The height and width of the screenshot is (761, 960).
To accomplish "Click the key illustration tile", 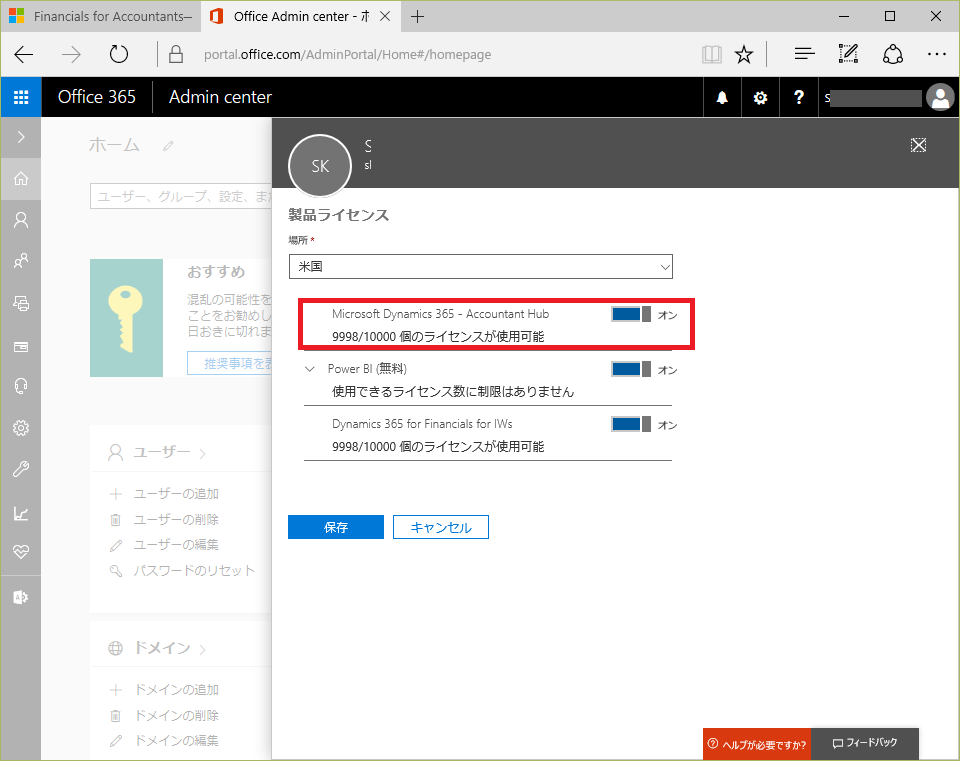I will click(x=126, y=318).
